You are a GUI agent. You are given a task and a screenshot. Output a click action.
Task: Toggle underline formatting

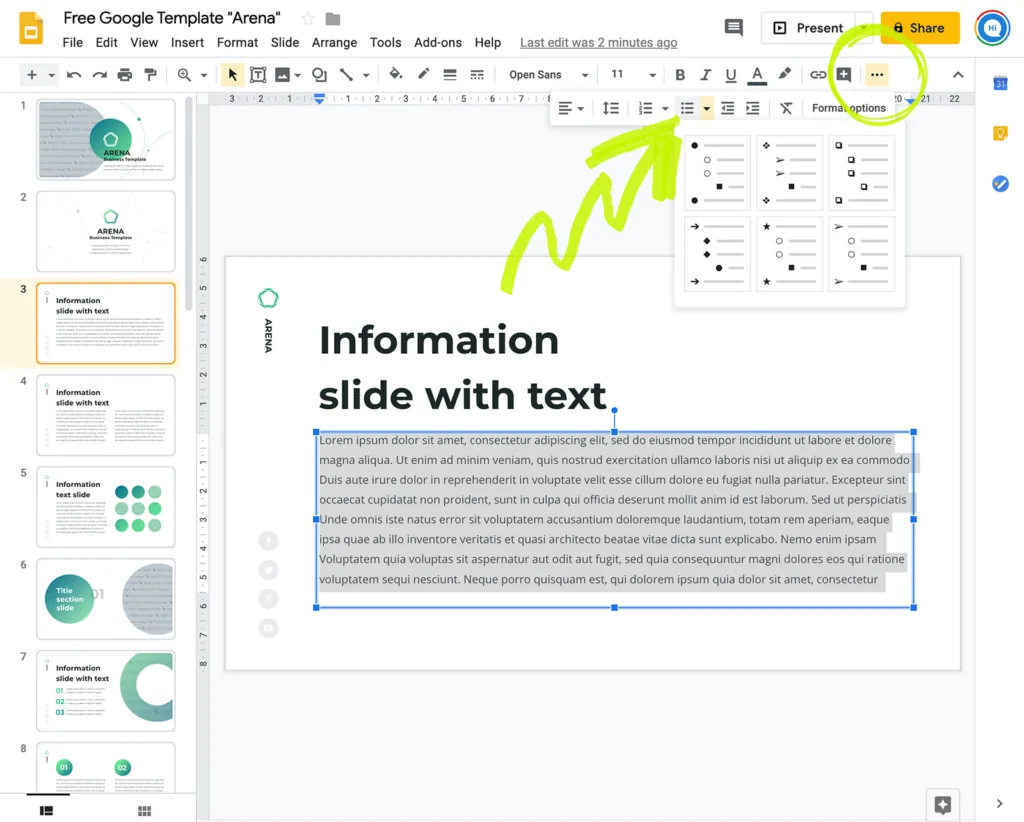tap(731, 75)
